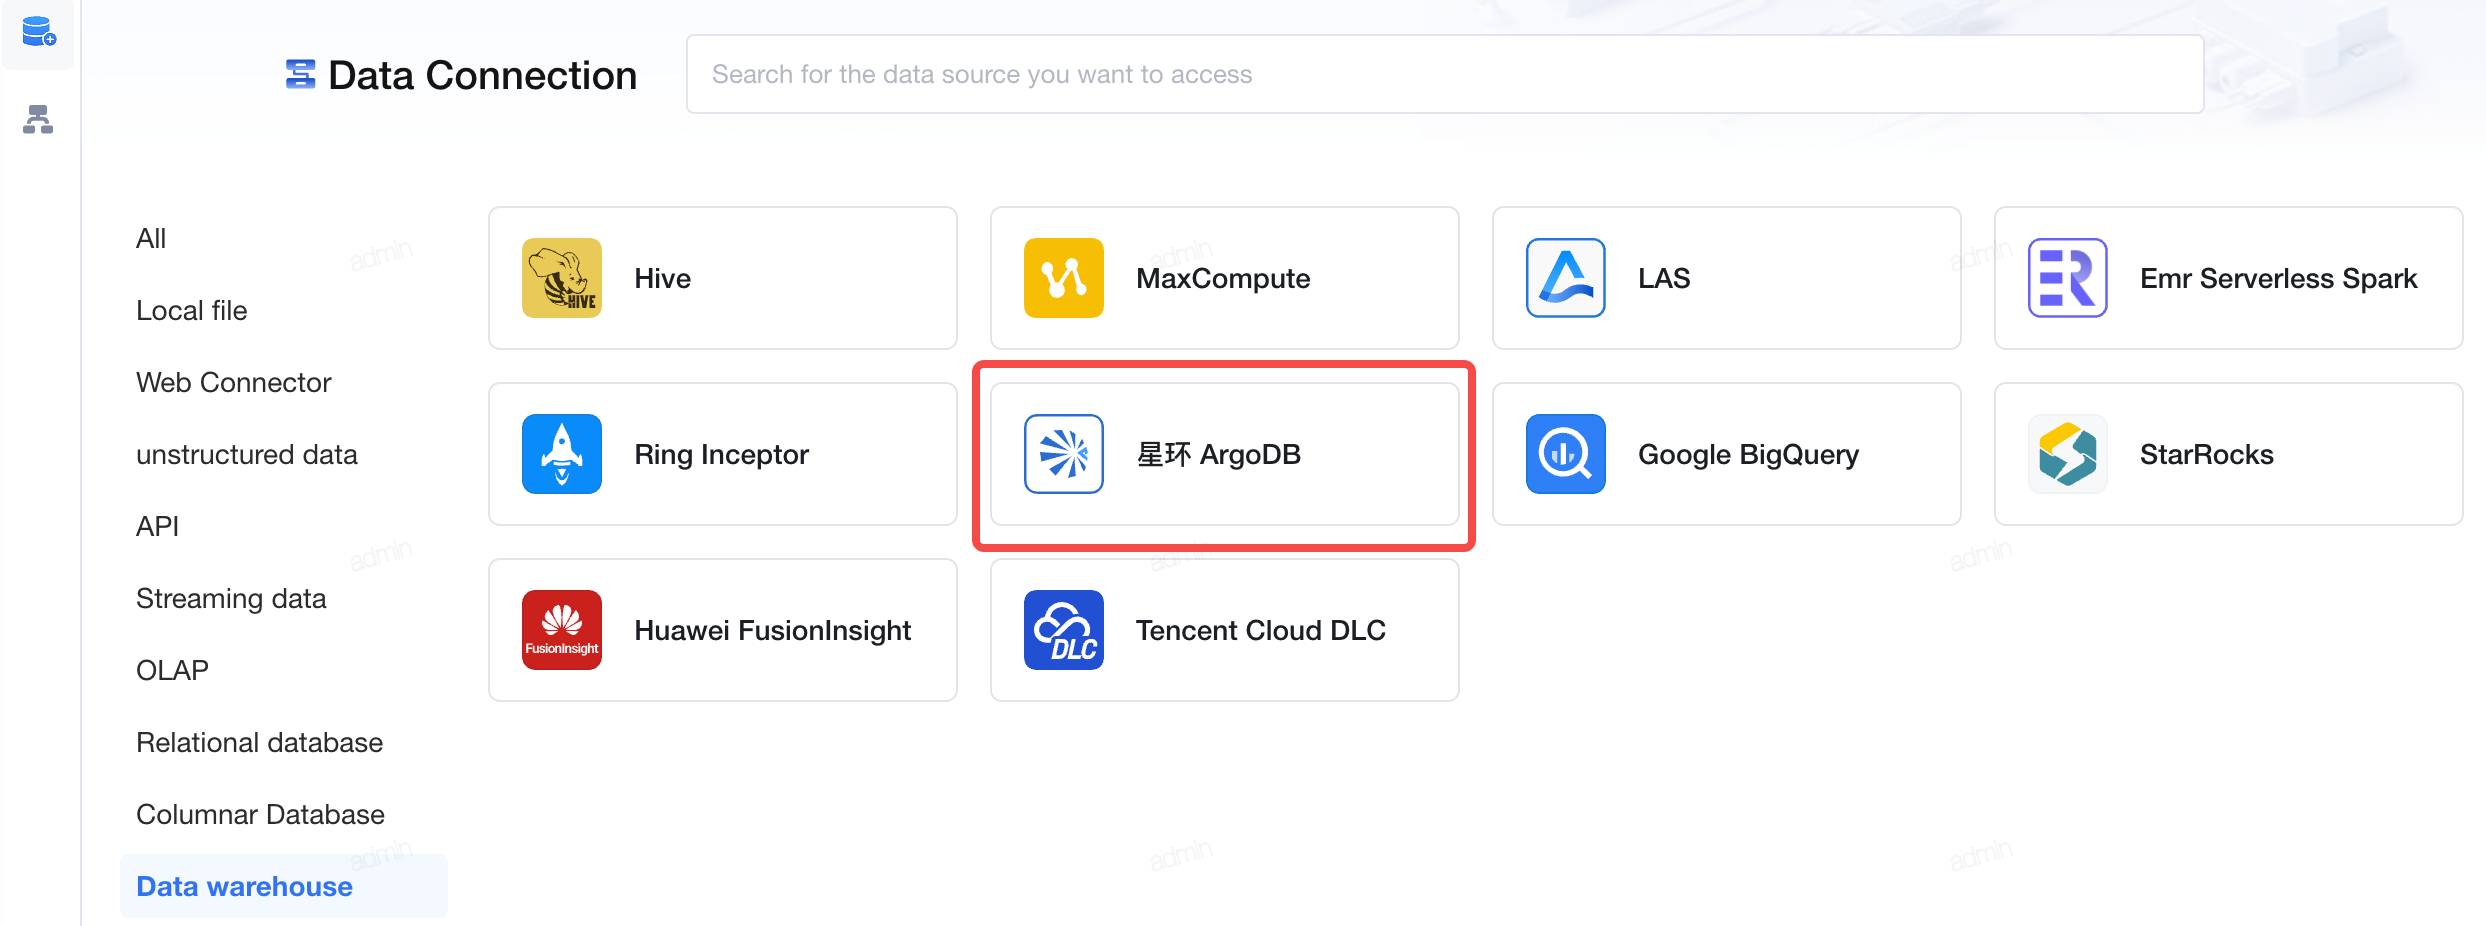2486x926 pixels.
Task: Click the LAS blue triangle icon
Action: [1566, 278]
